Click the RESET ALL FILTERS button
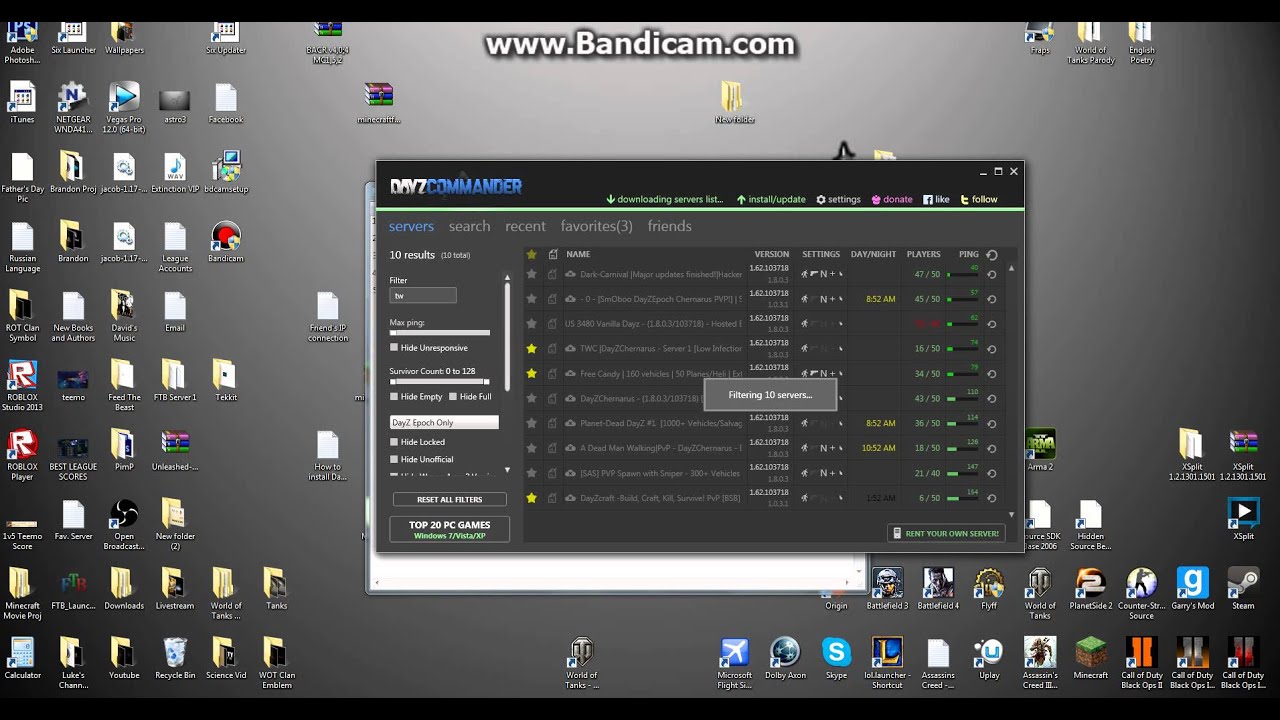The image size is (1280, 720). tap(449, 499)
